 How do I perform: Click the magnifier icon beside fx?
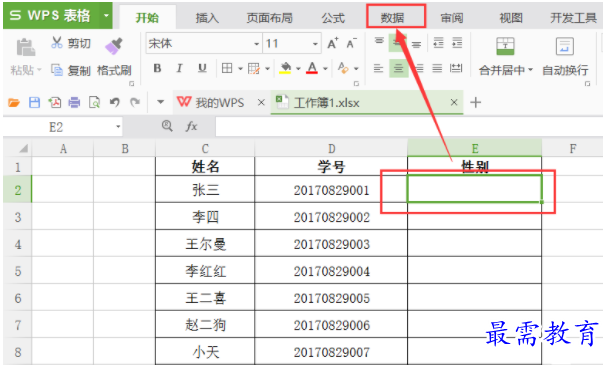pos(167,126)
